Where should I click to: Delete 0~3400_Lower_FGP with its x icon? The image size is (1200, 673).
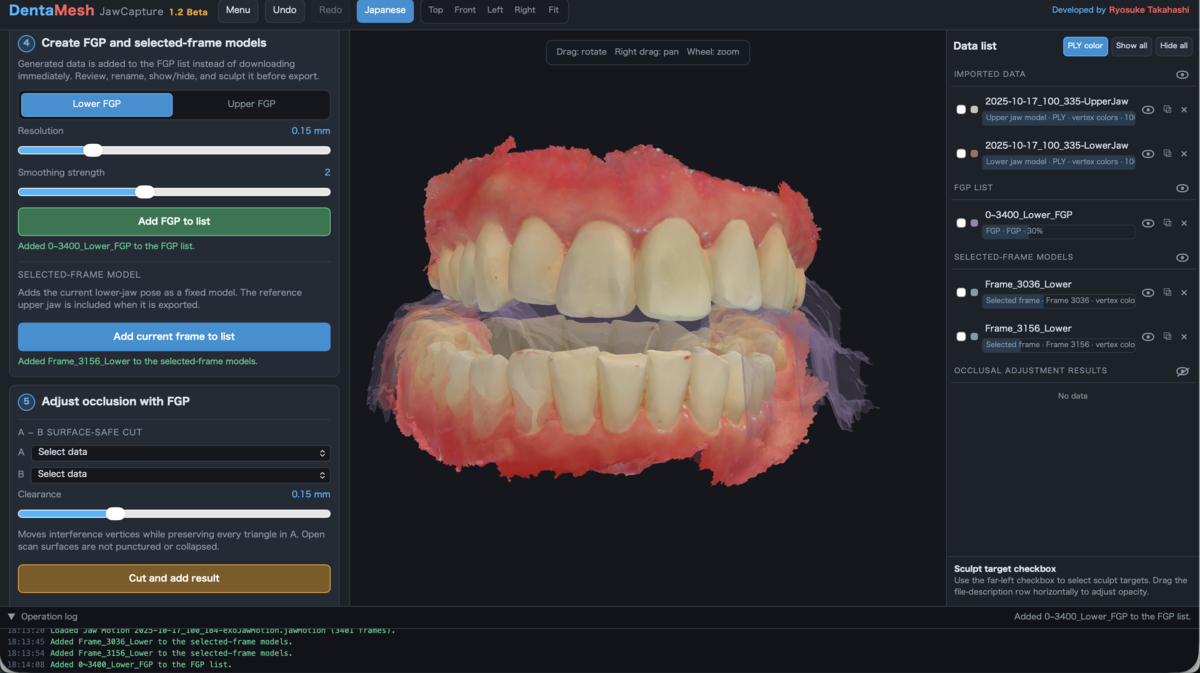click(x=1184, y=223)
